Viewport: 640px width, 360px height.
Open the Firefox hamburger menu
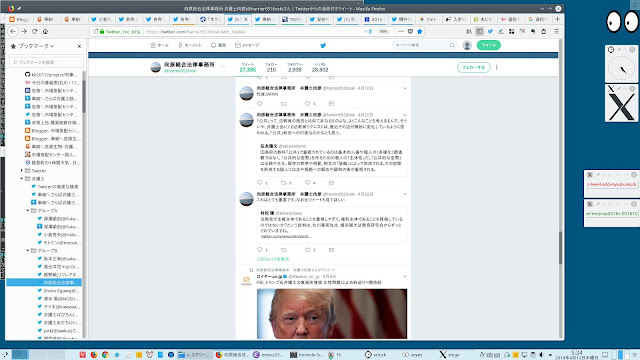tap(556, 31)
